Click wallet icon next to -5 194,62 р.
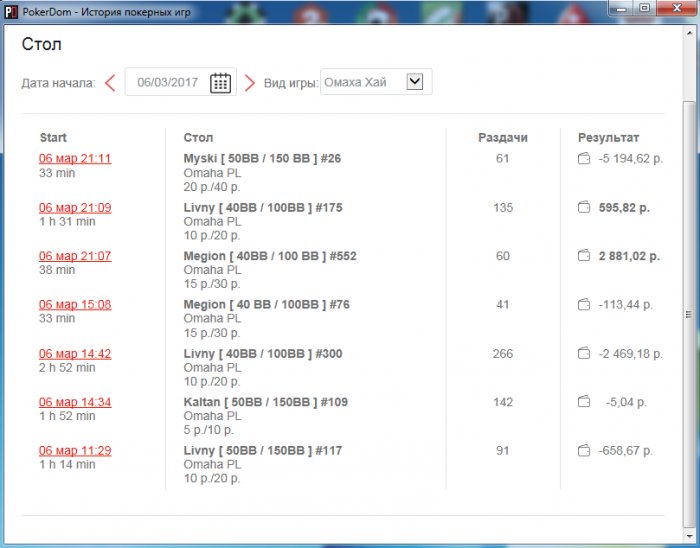This screenshot has width=700, height=548. 584,158
